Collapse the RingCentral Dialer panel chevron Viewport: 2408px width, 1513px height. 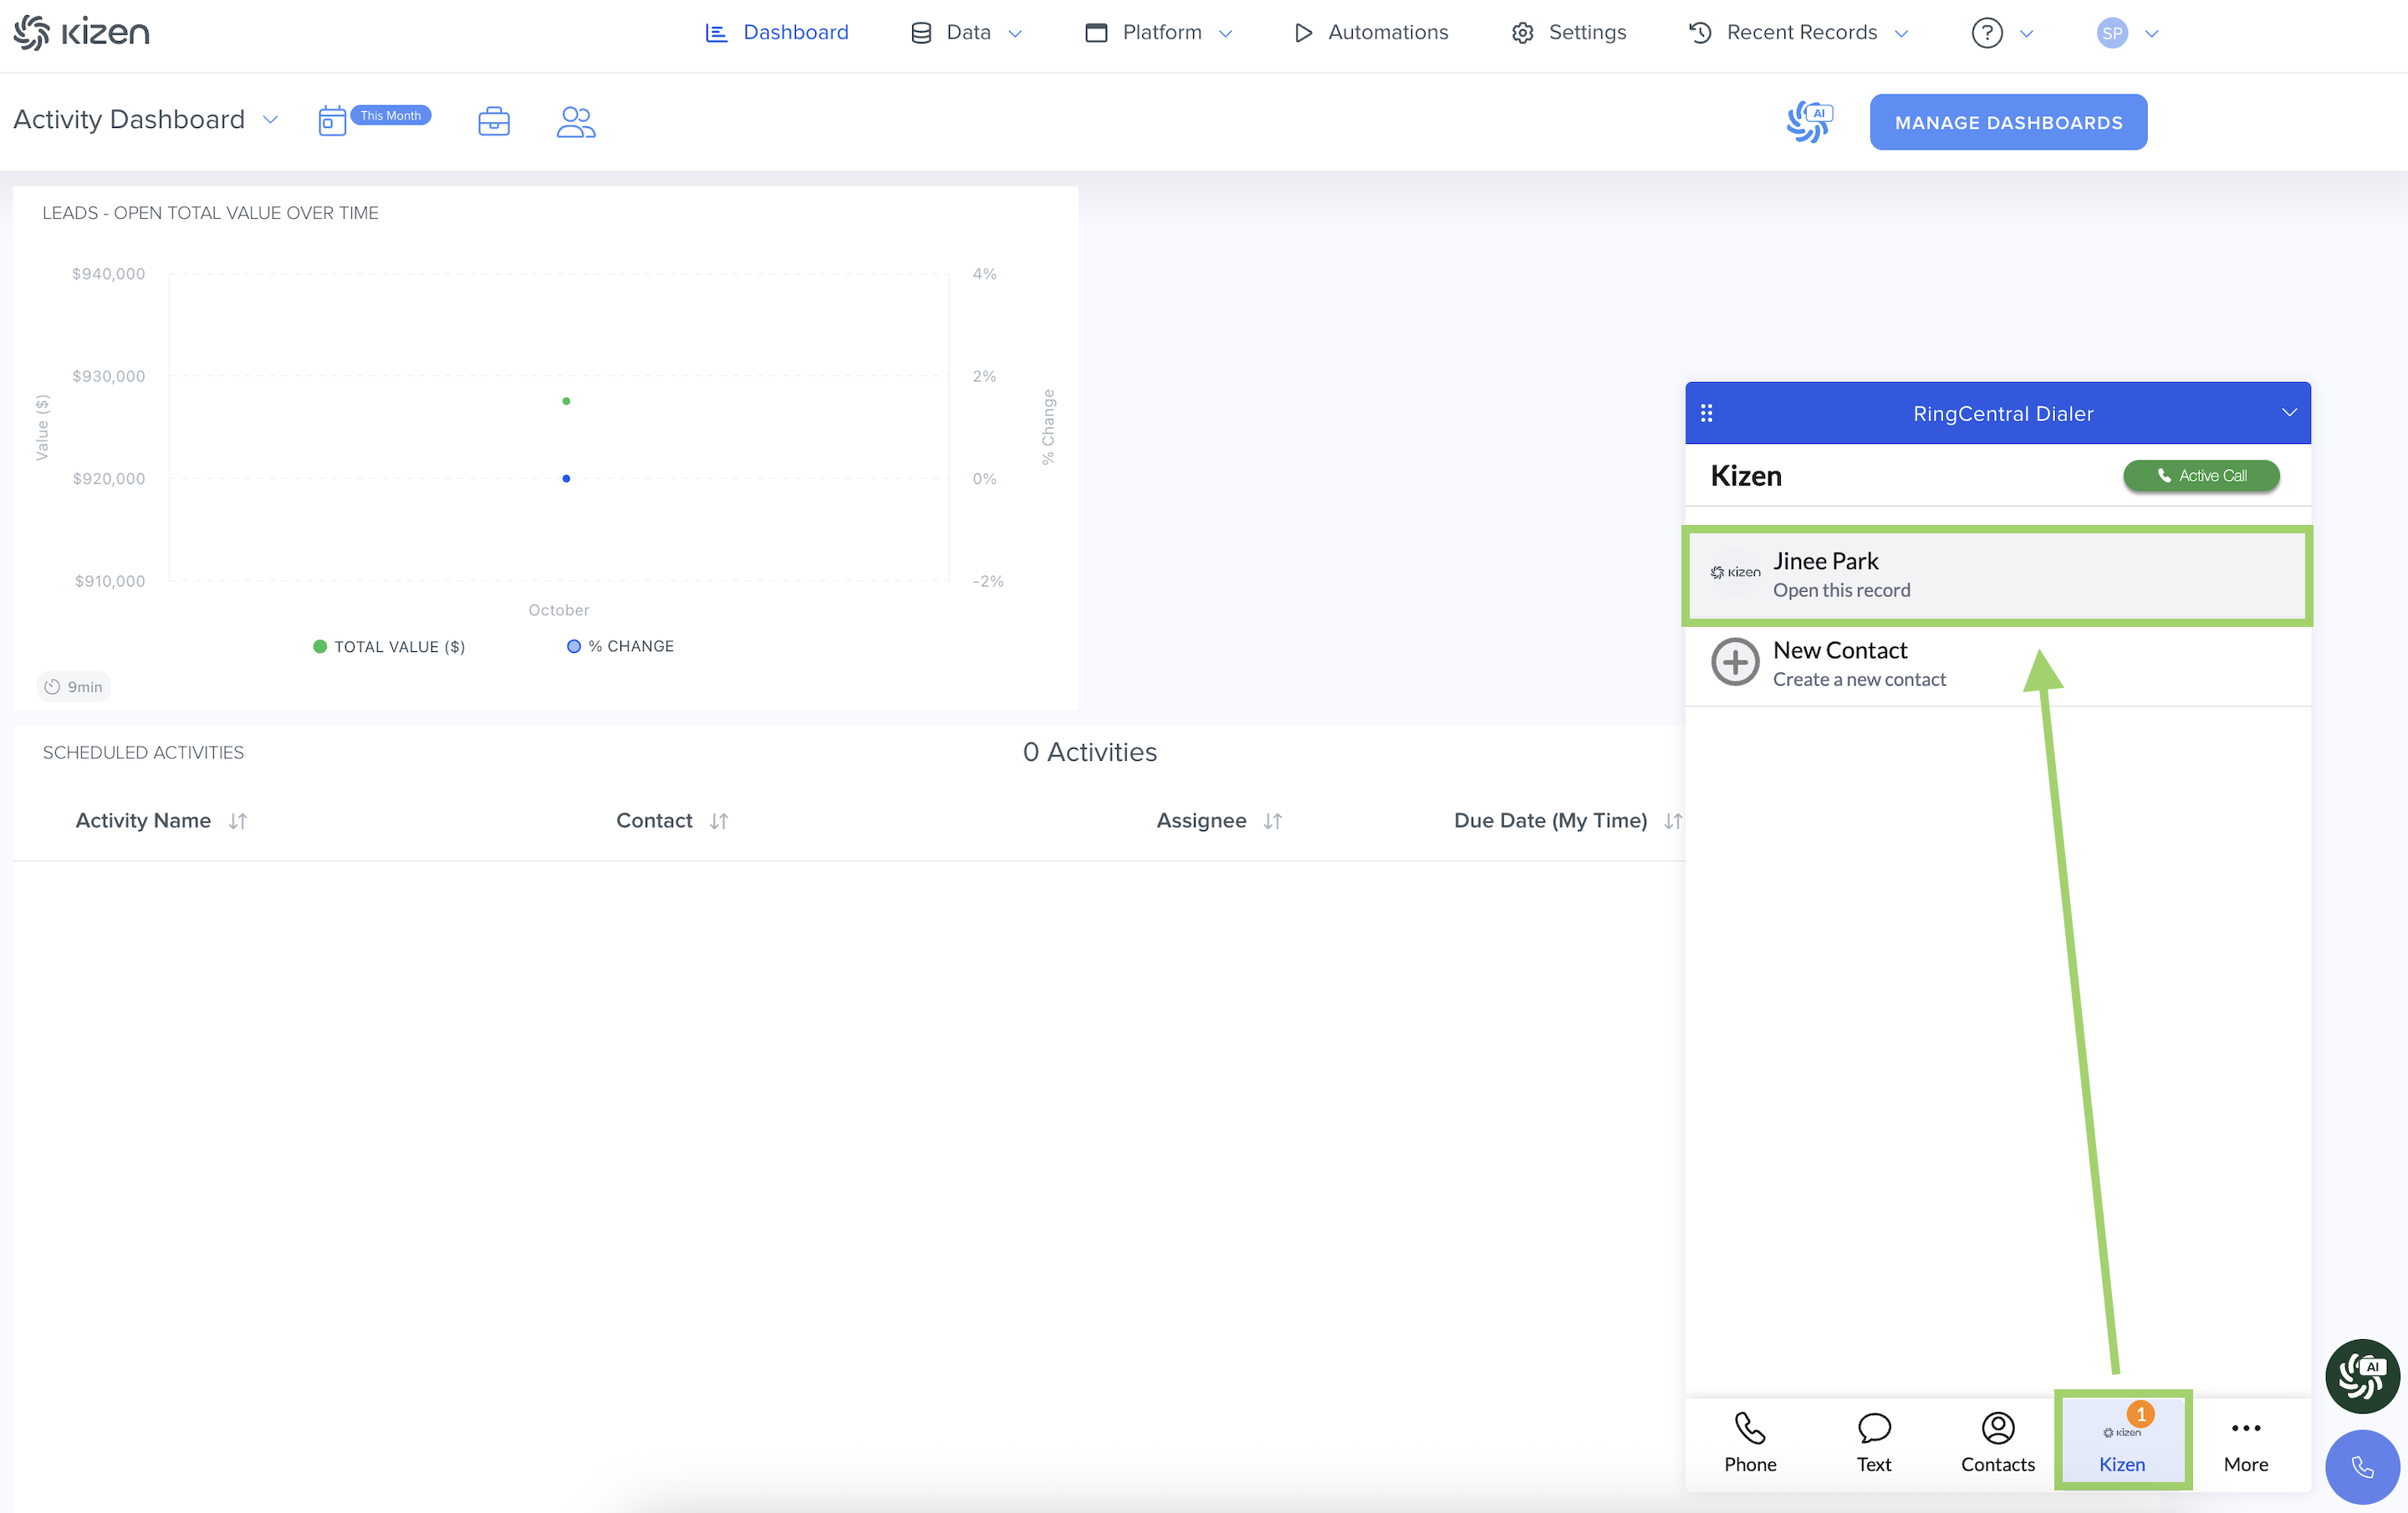click(2289, 413)
